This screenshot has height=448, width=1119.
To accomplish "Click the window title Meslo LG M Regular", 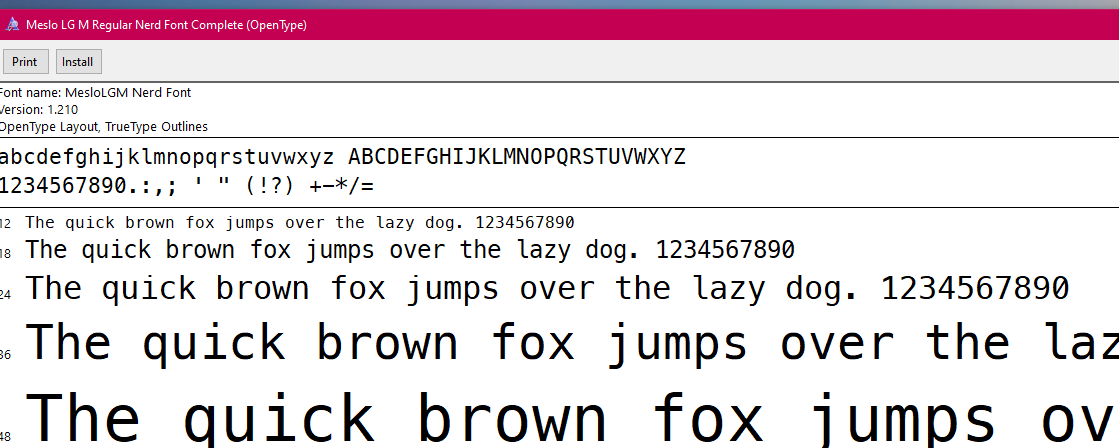I will coord(166,25).
